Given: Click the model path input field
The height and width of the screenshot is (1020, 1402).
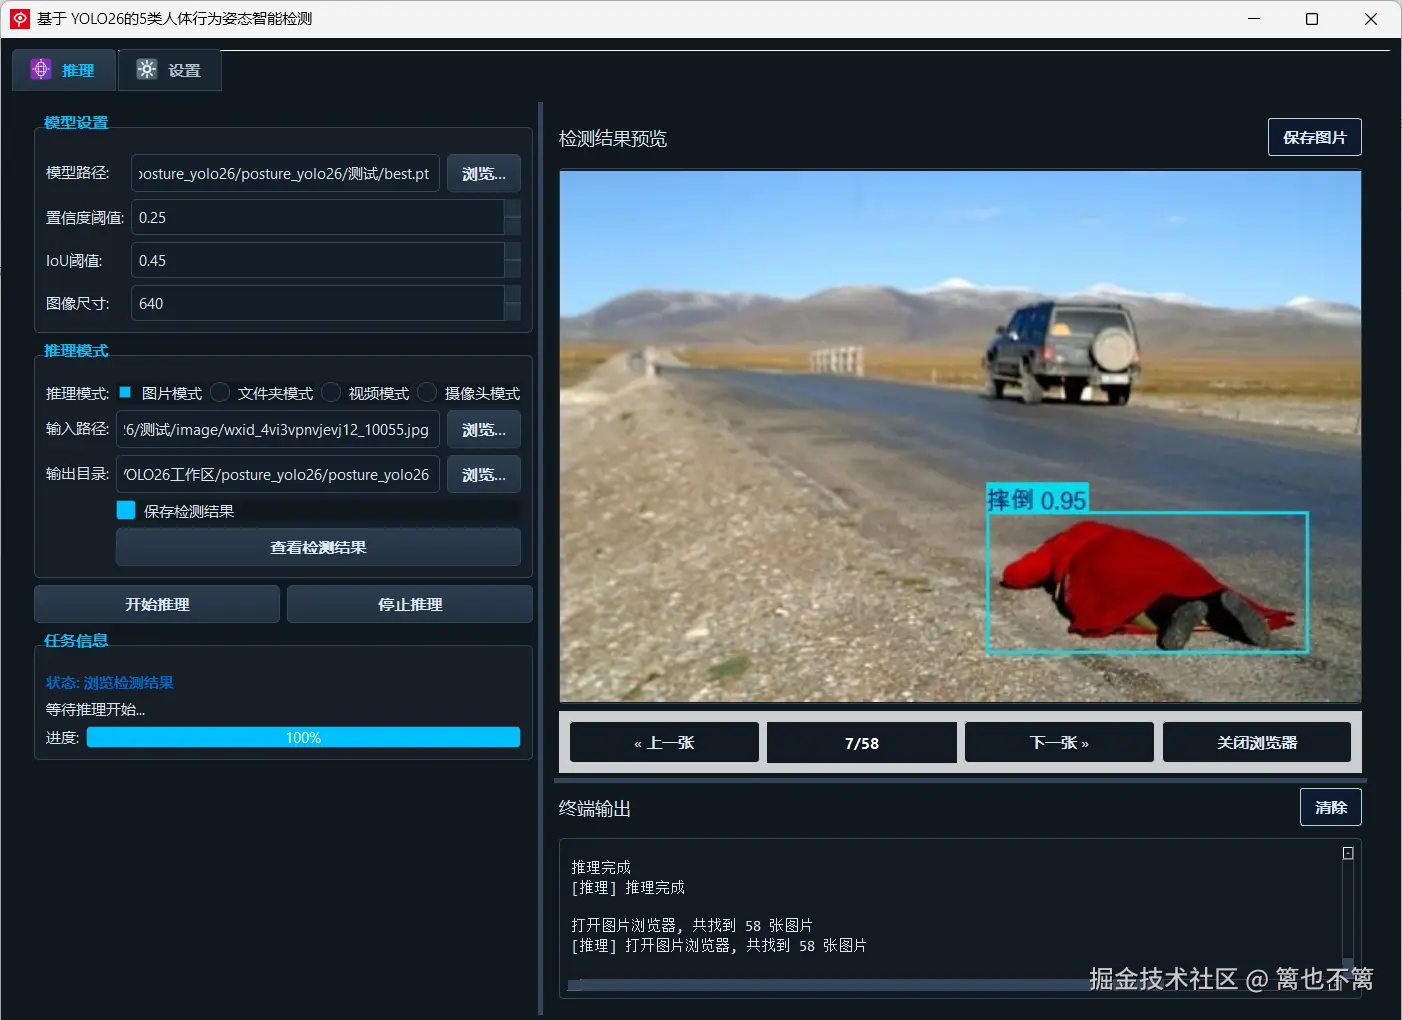Looking at the screenshot, I should [285, 173].
